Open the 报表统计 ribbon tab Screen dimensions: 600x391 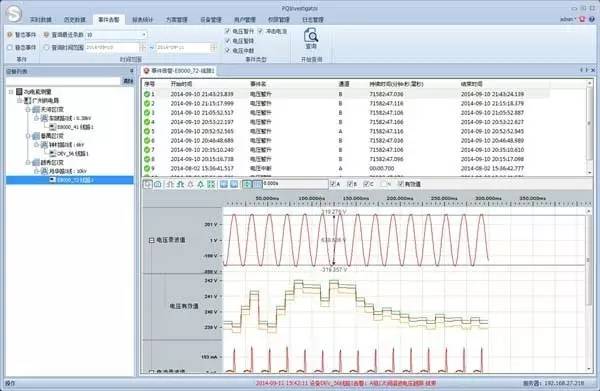point(142,20)
